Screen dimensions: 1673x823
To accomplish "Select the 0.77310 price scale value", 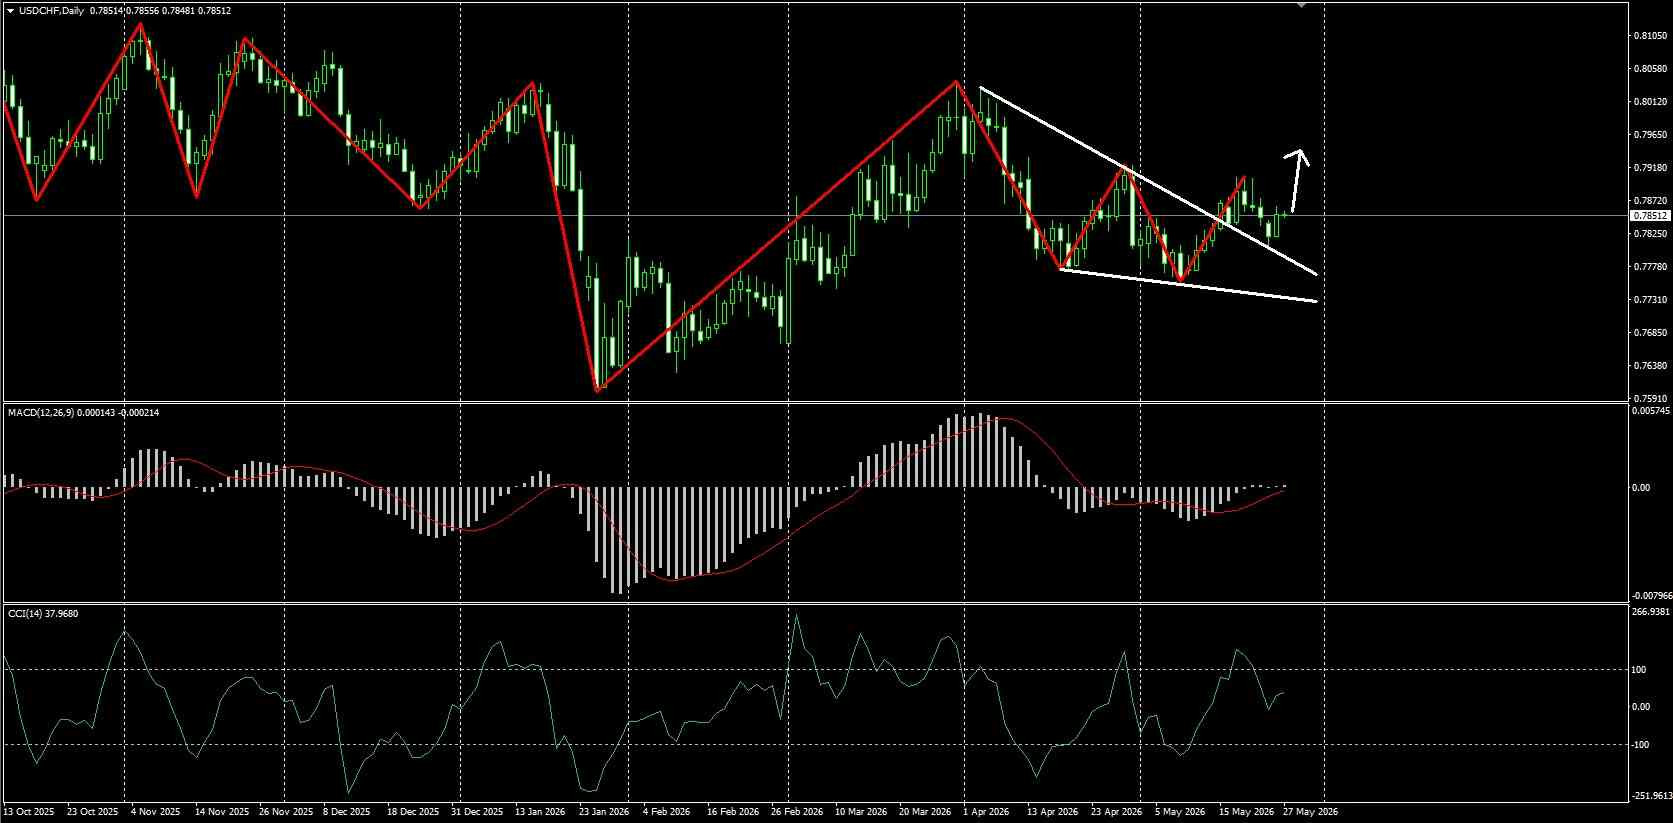I will point(1649,300).
